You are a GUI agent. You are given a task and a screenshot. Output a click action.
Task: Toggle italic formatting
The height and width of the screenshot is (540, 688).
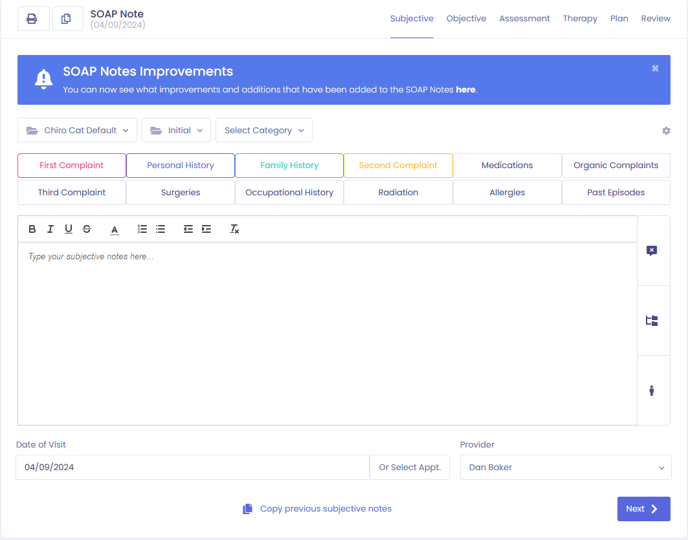tap(50, 229)
